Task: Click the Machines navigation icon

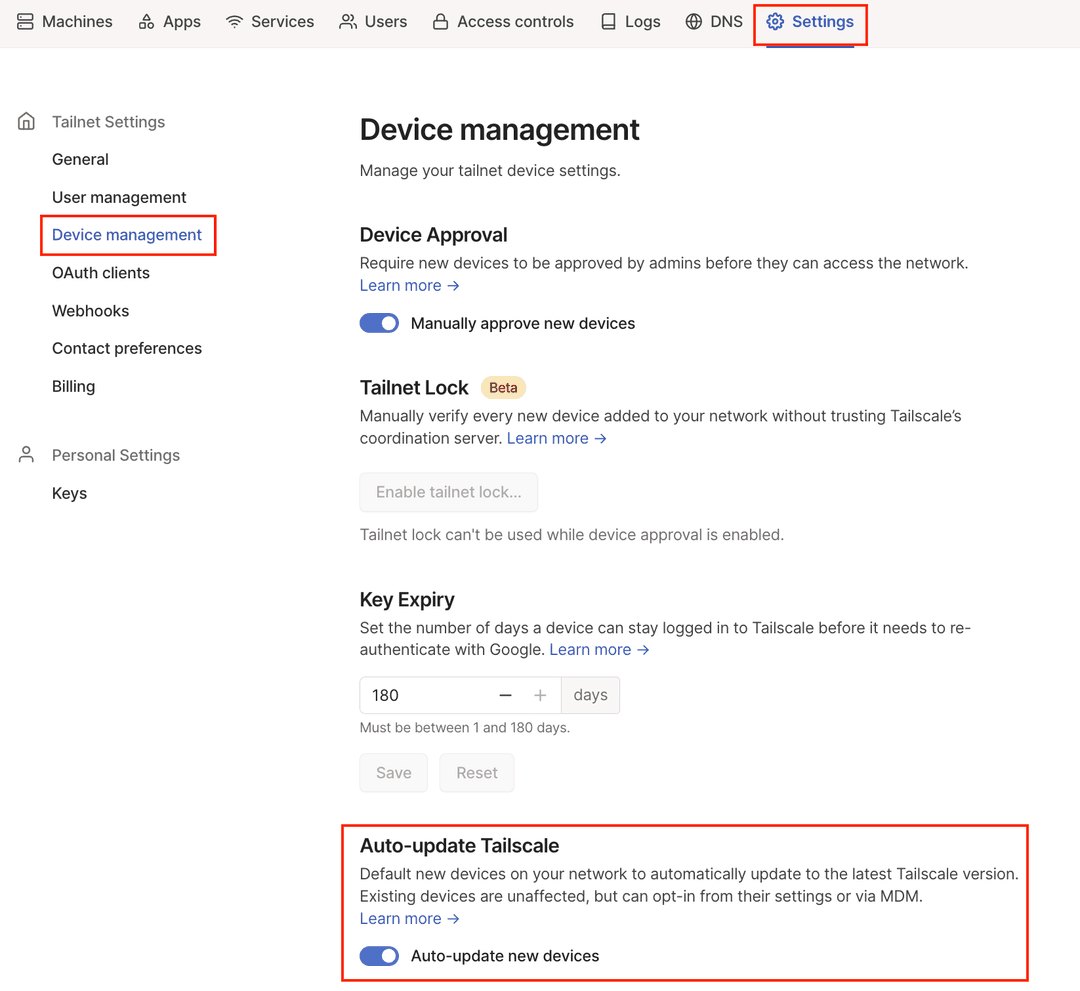Action: point(26,21)
